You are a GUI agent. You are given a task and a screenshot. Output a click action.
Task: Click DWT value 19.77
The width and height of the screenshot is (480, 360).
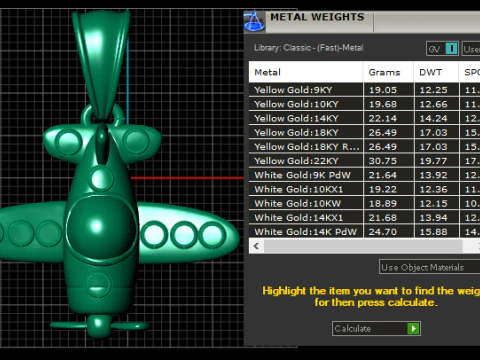433,161
